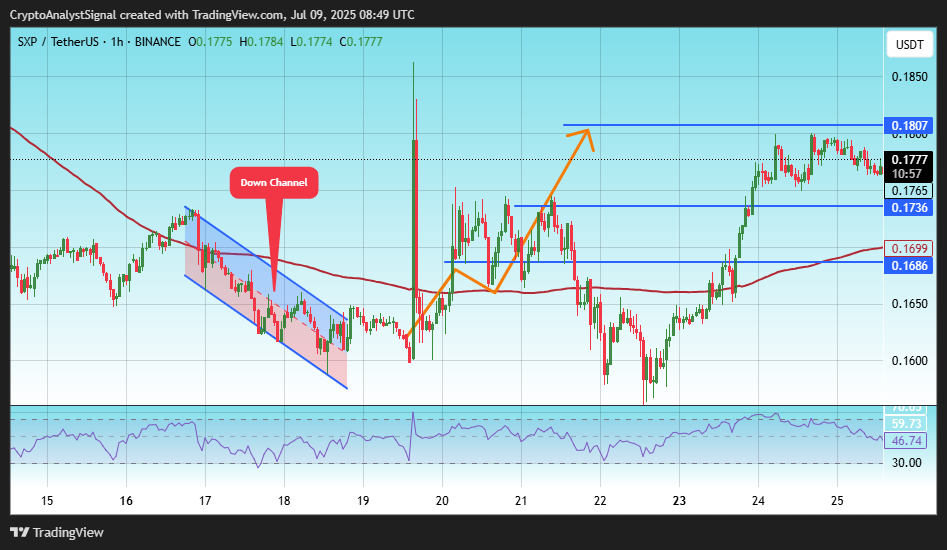The height and width of the screenshot is (550, 947).
Task: Click the 0.1686 blue level price label
Action: (x=908, y=265)
